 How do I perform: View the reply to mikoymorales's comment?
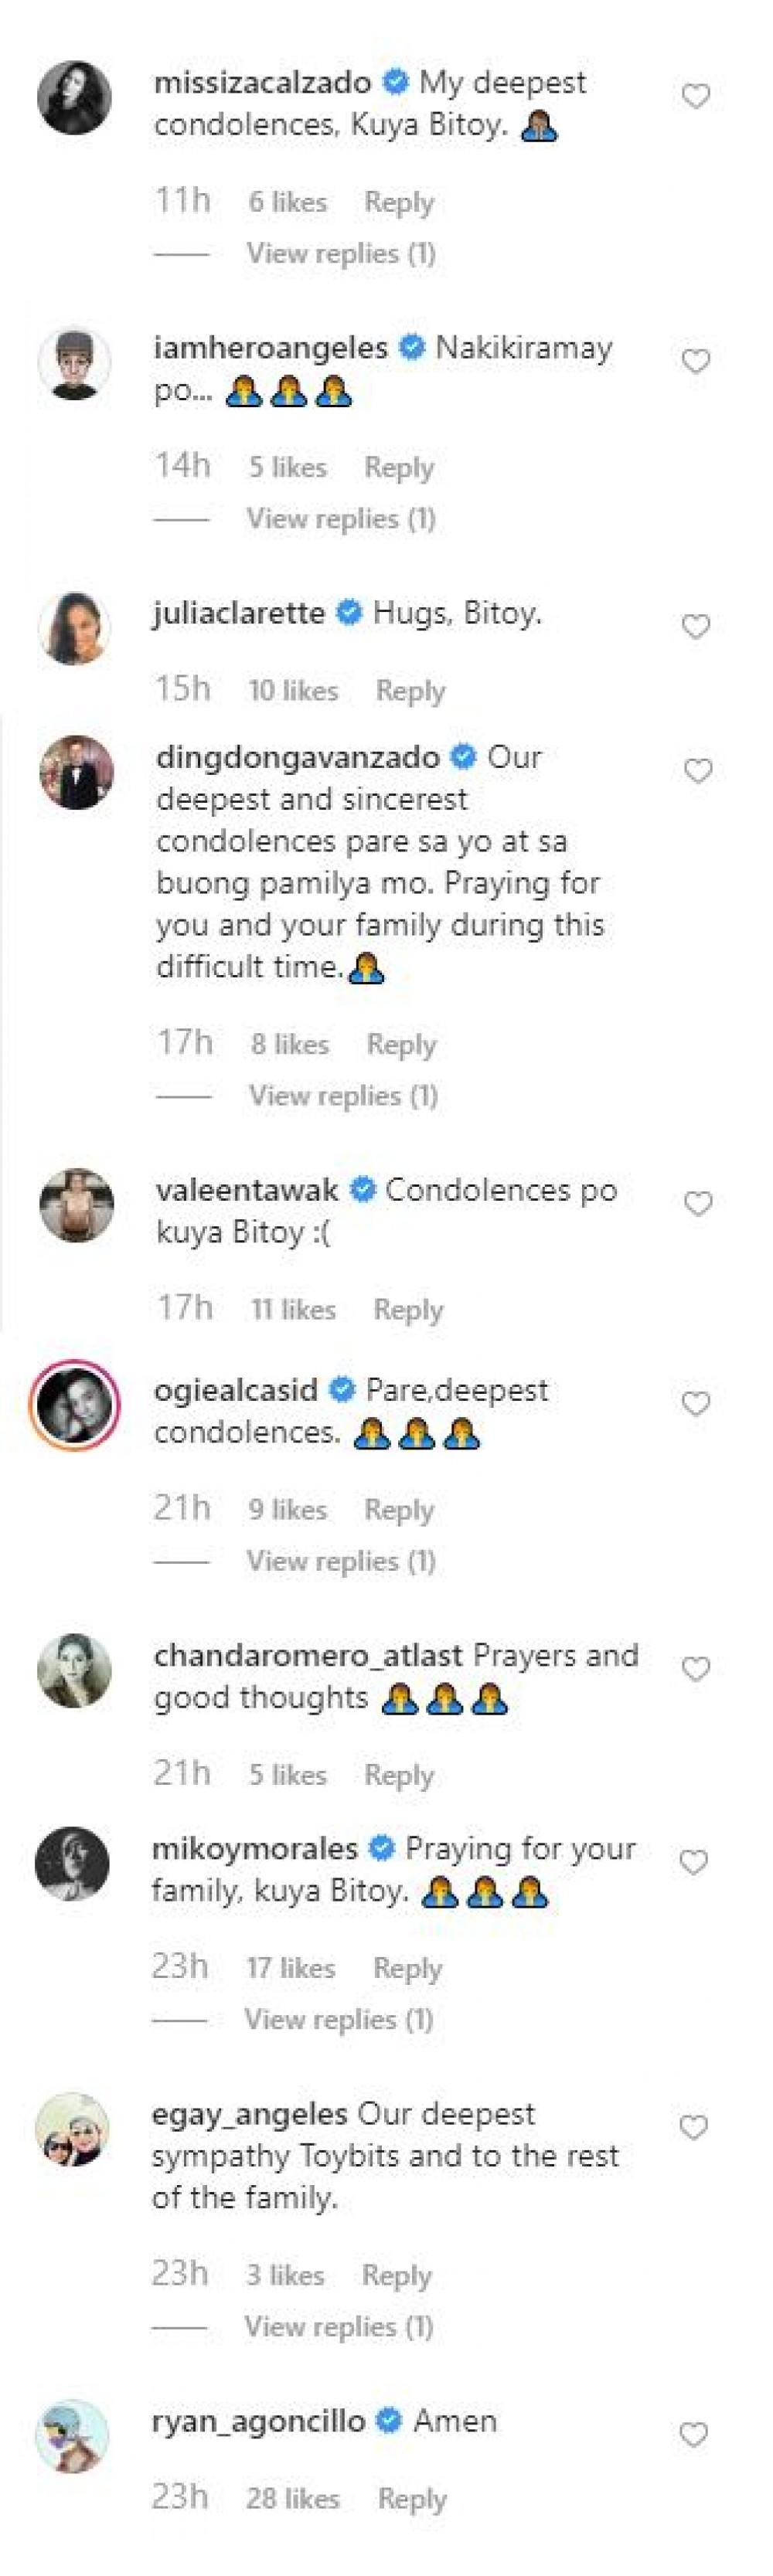[339, 2018]
